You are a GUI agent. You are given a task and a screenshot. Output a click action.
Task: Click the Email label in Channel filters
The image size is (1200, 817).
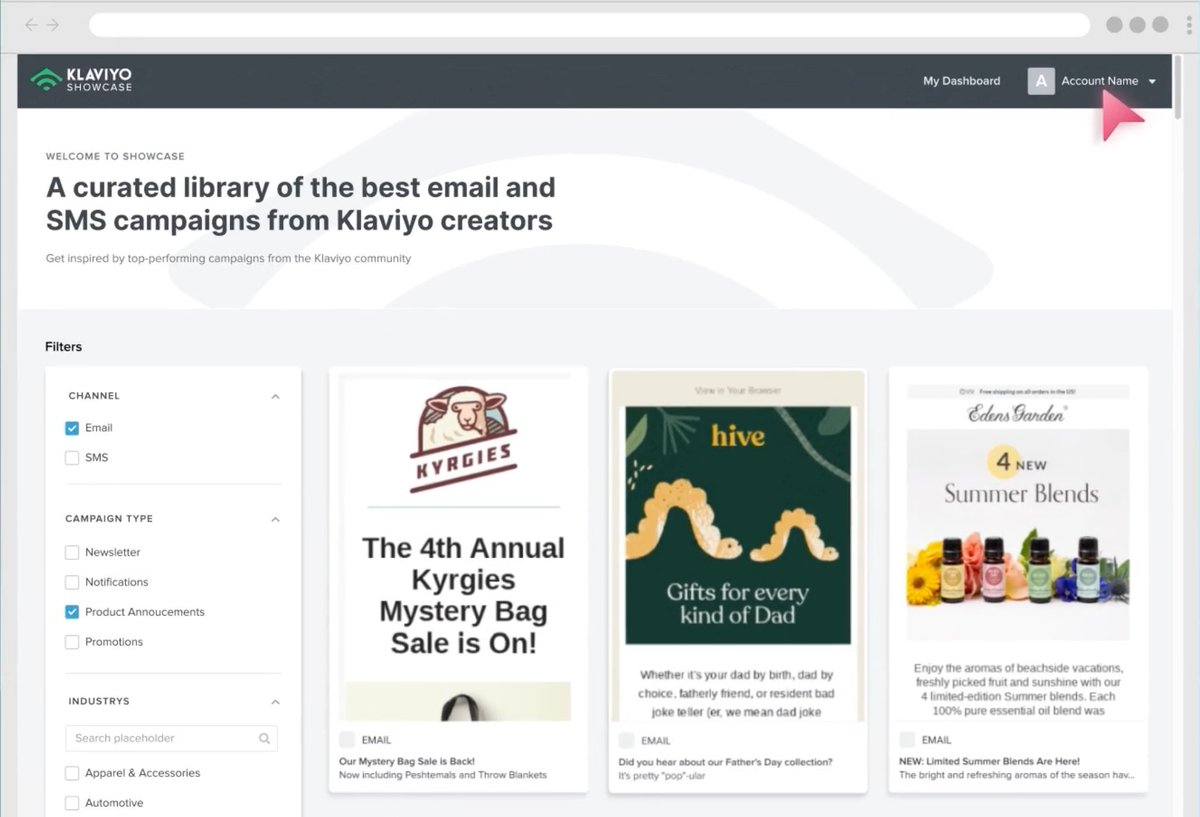click(99, 428)
